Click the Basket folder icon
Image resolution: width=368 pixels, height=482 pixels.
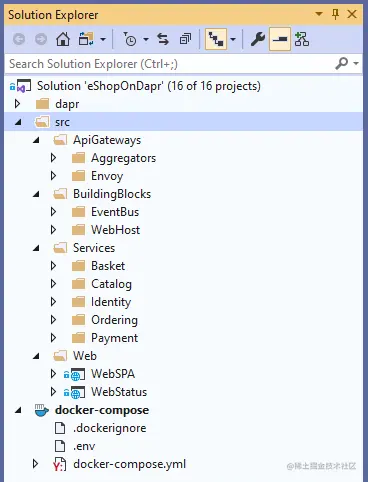click(78, 266)
